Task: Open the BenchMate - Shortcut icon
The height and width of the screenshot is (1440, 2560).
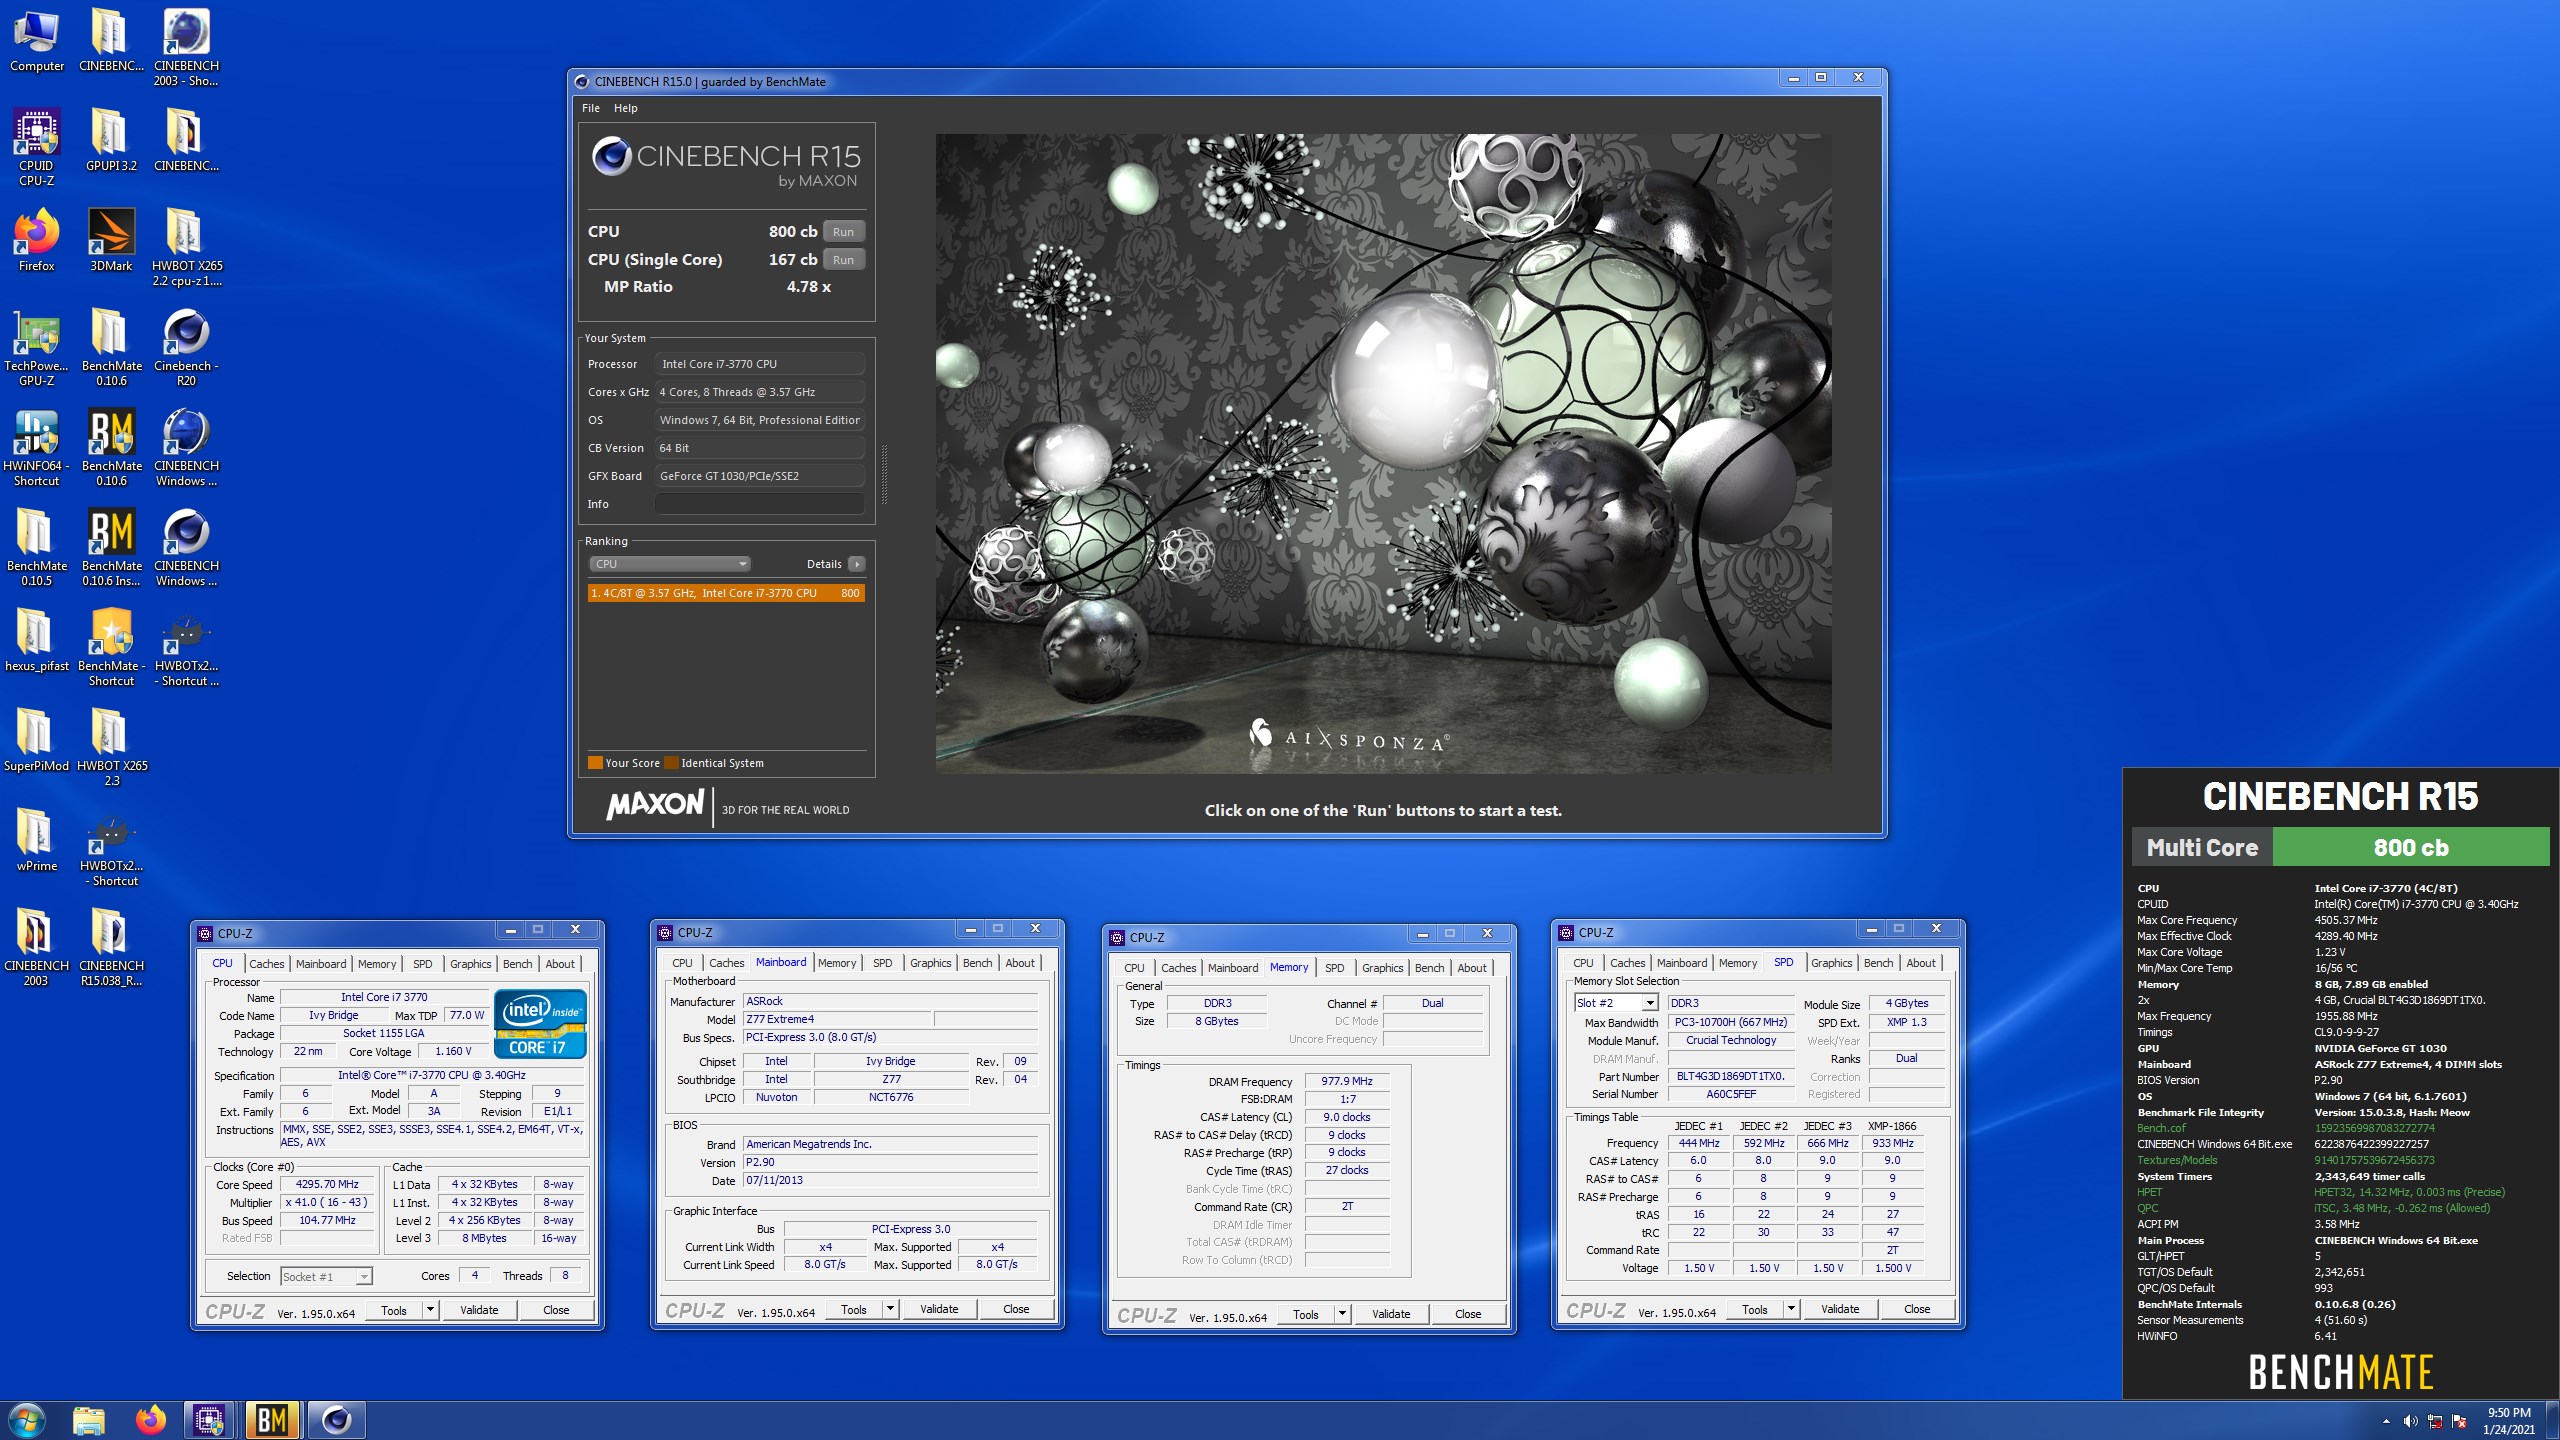Action: pos(111,647)
